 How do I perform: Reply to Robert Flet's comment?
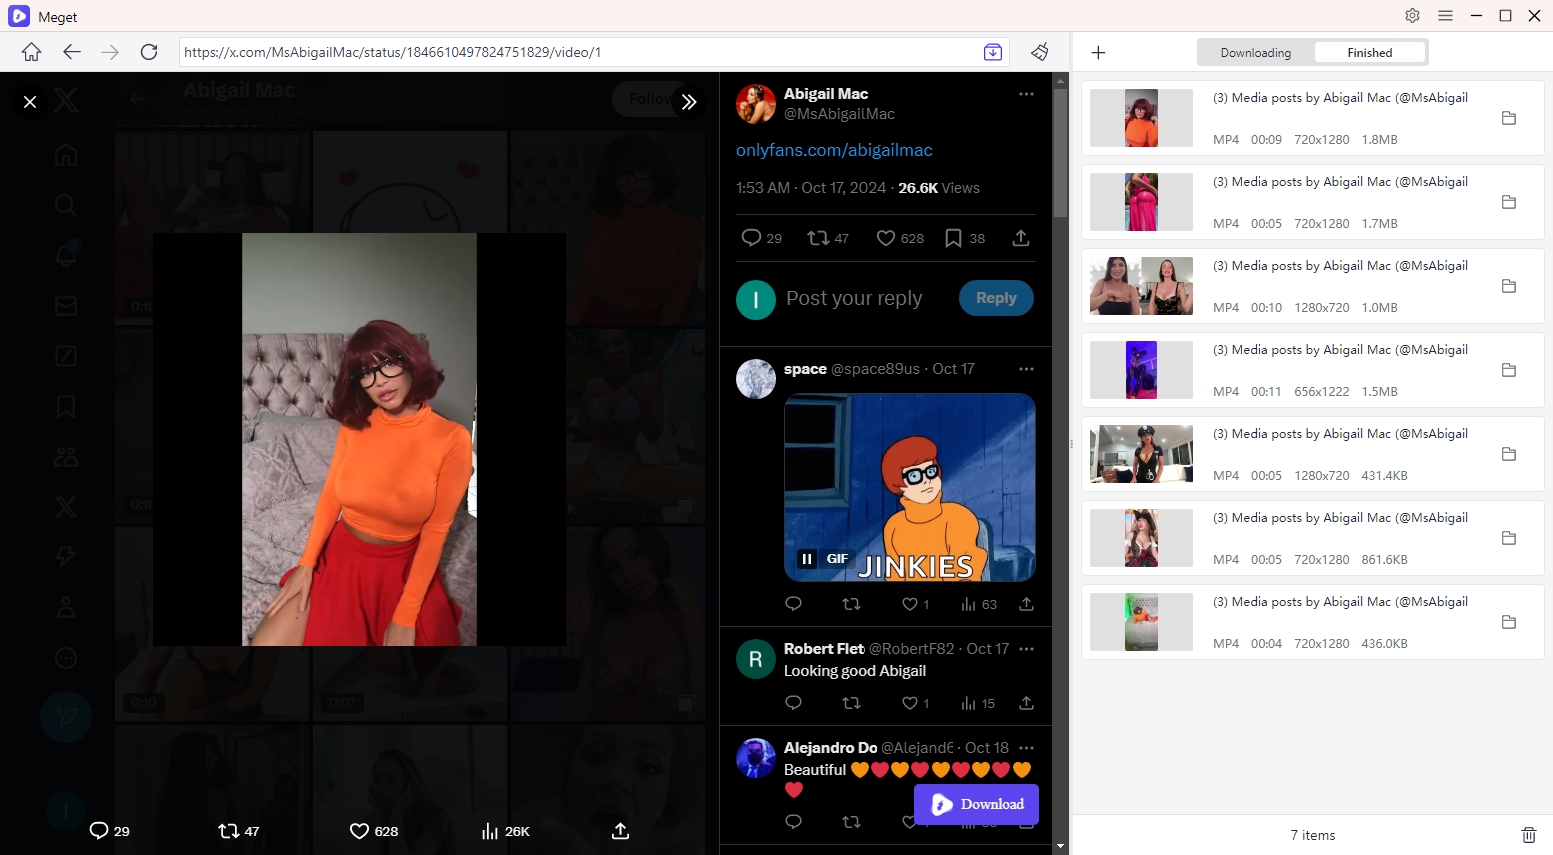pyautogui.click(x=794, y=703)
